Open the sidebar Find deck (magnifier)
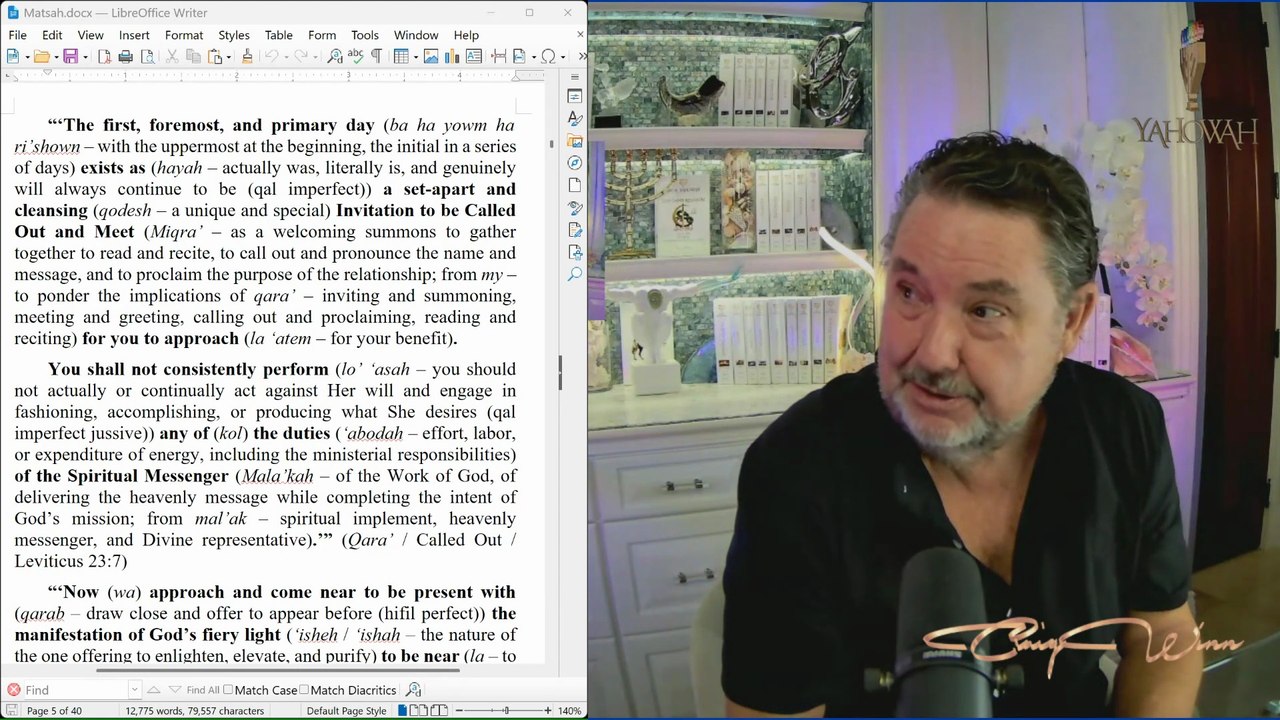The height and width of the screenshot is (720, 1280). click(575, 274)
